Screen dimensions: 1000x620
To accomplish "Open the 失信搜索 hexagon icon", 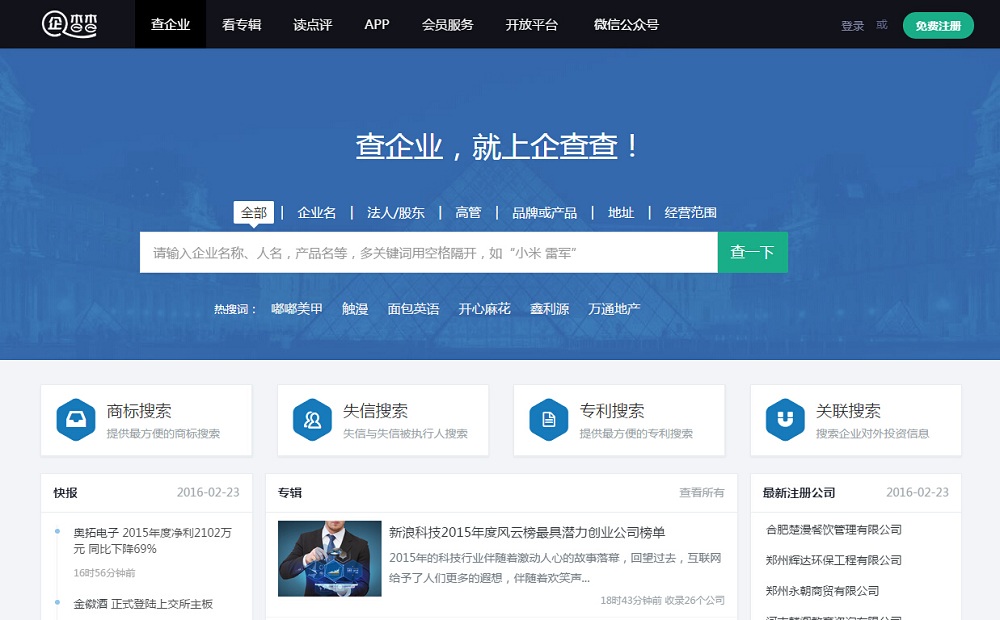I will pyautogui.click(x=312, y=420).
